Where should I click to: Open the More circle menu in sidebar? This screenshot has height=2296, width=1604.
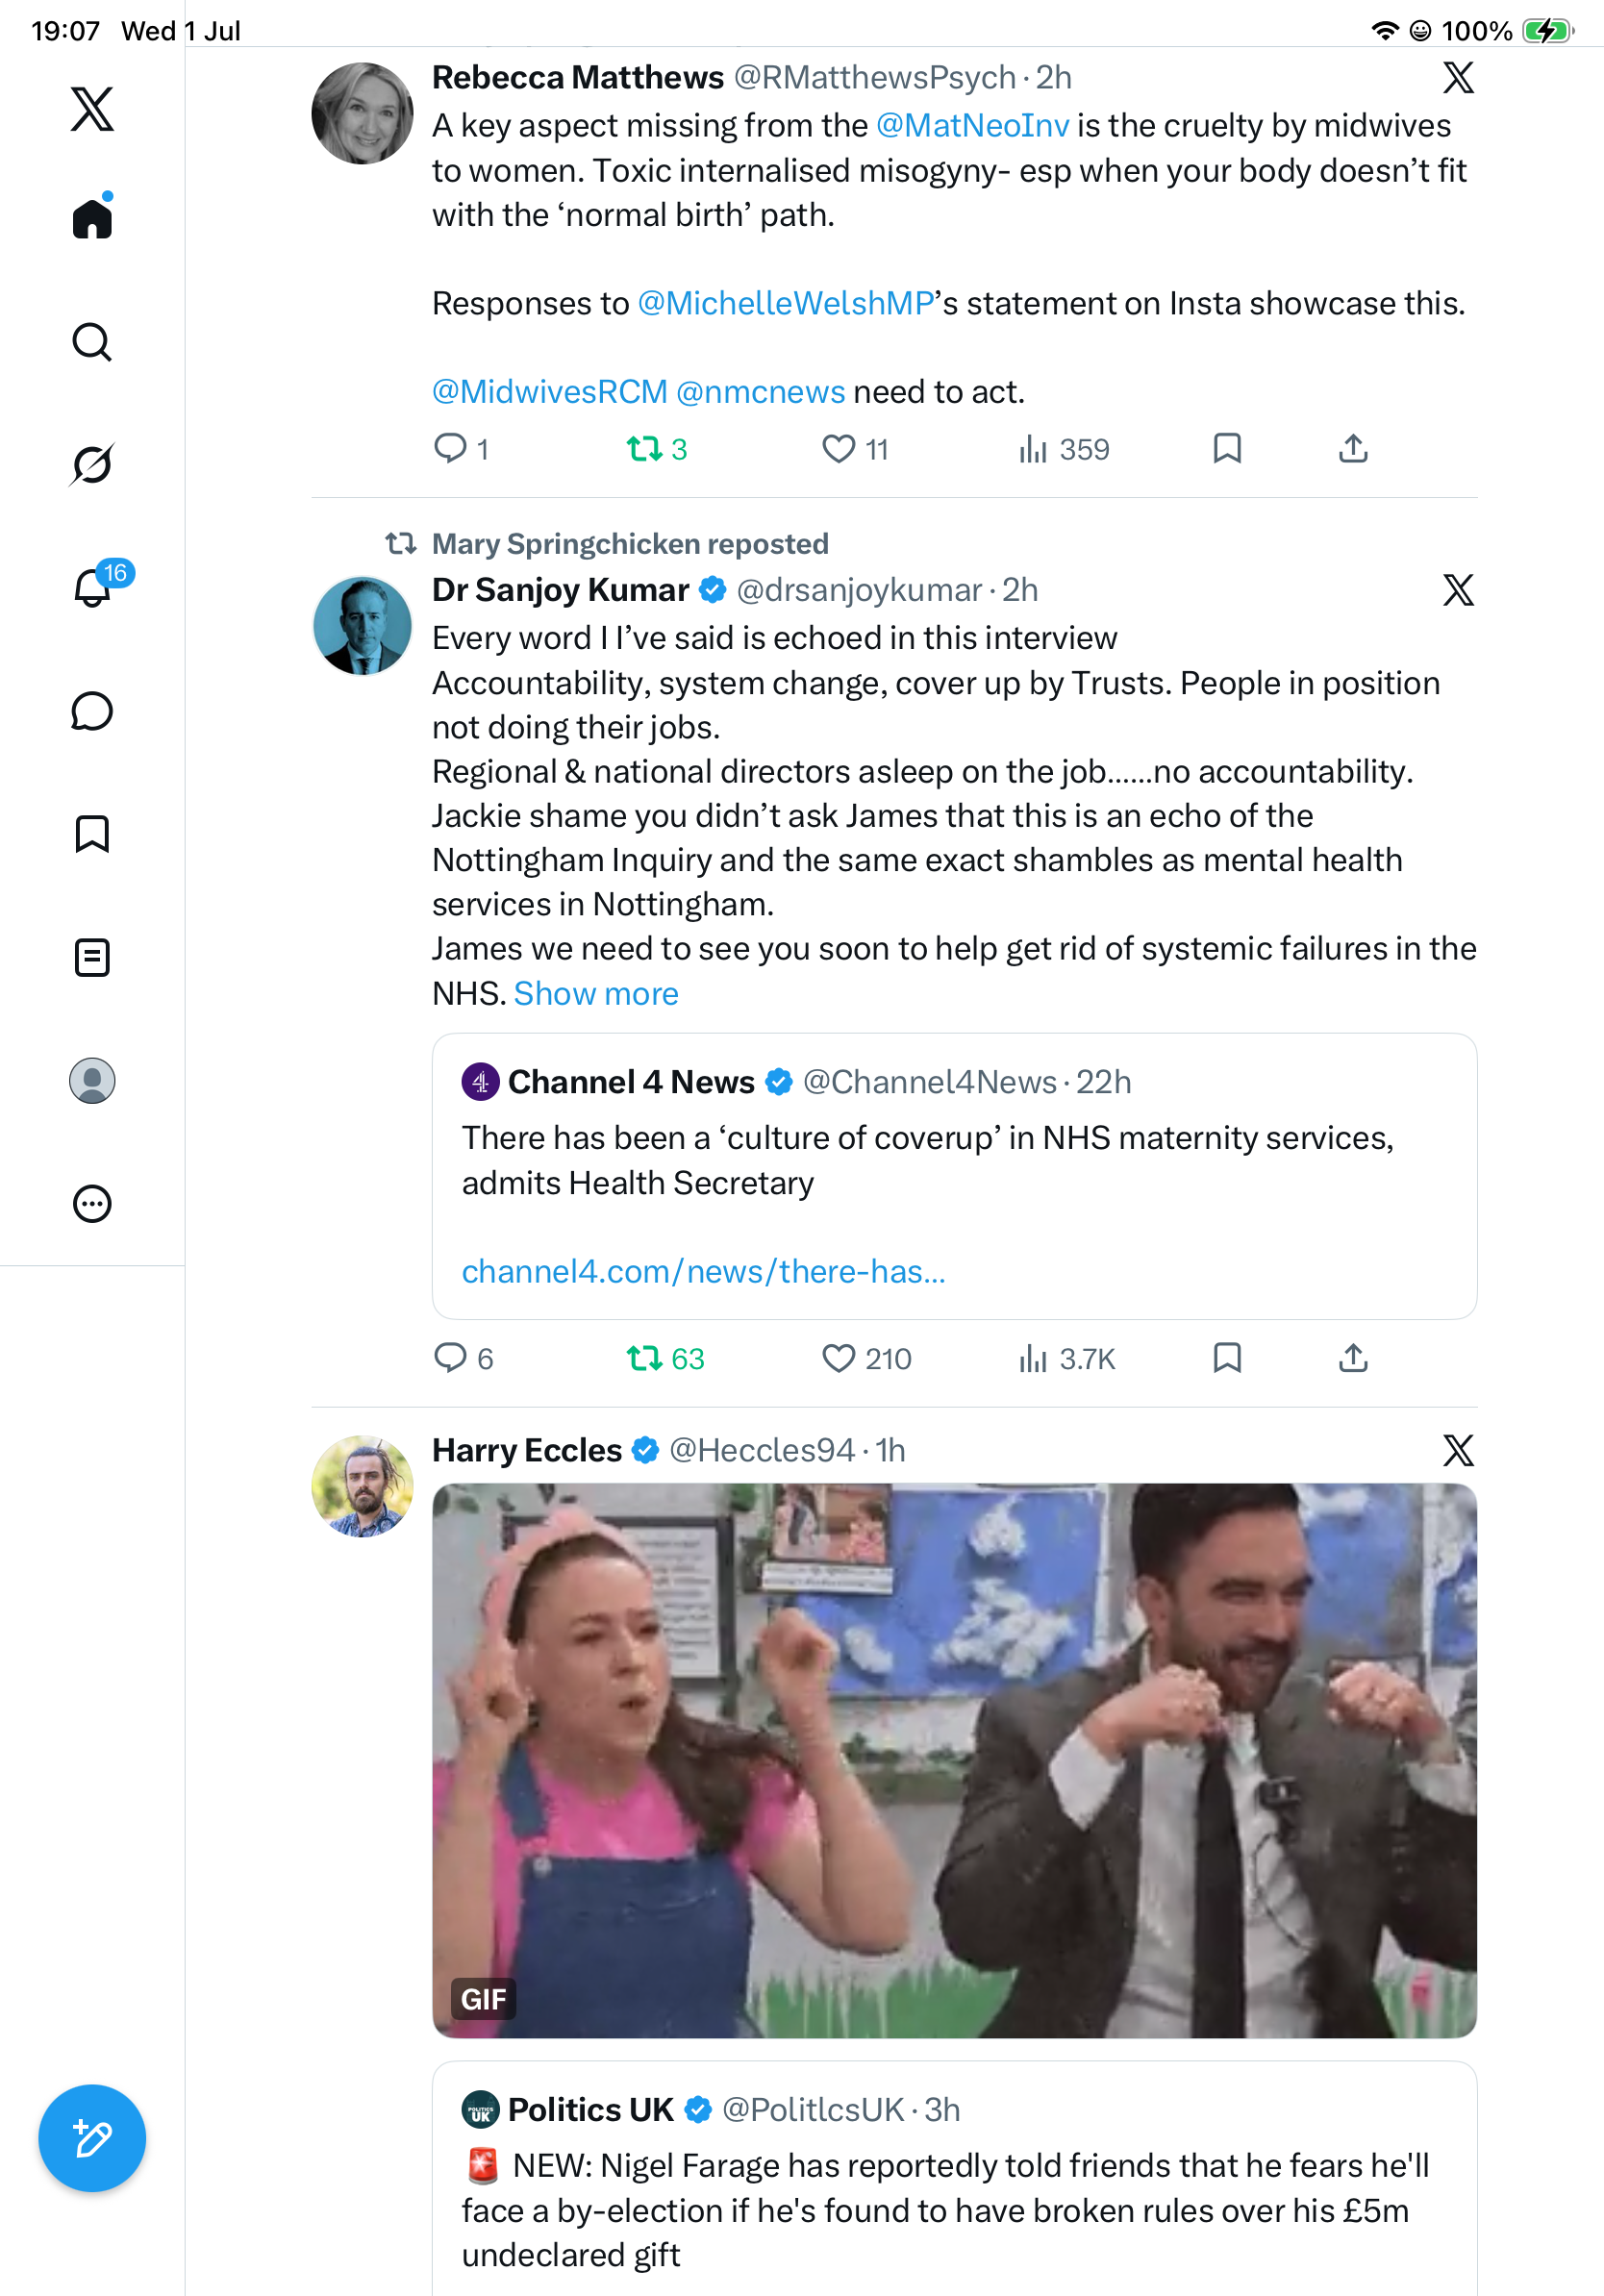pos(92,1204)
